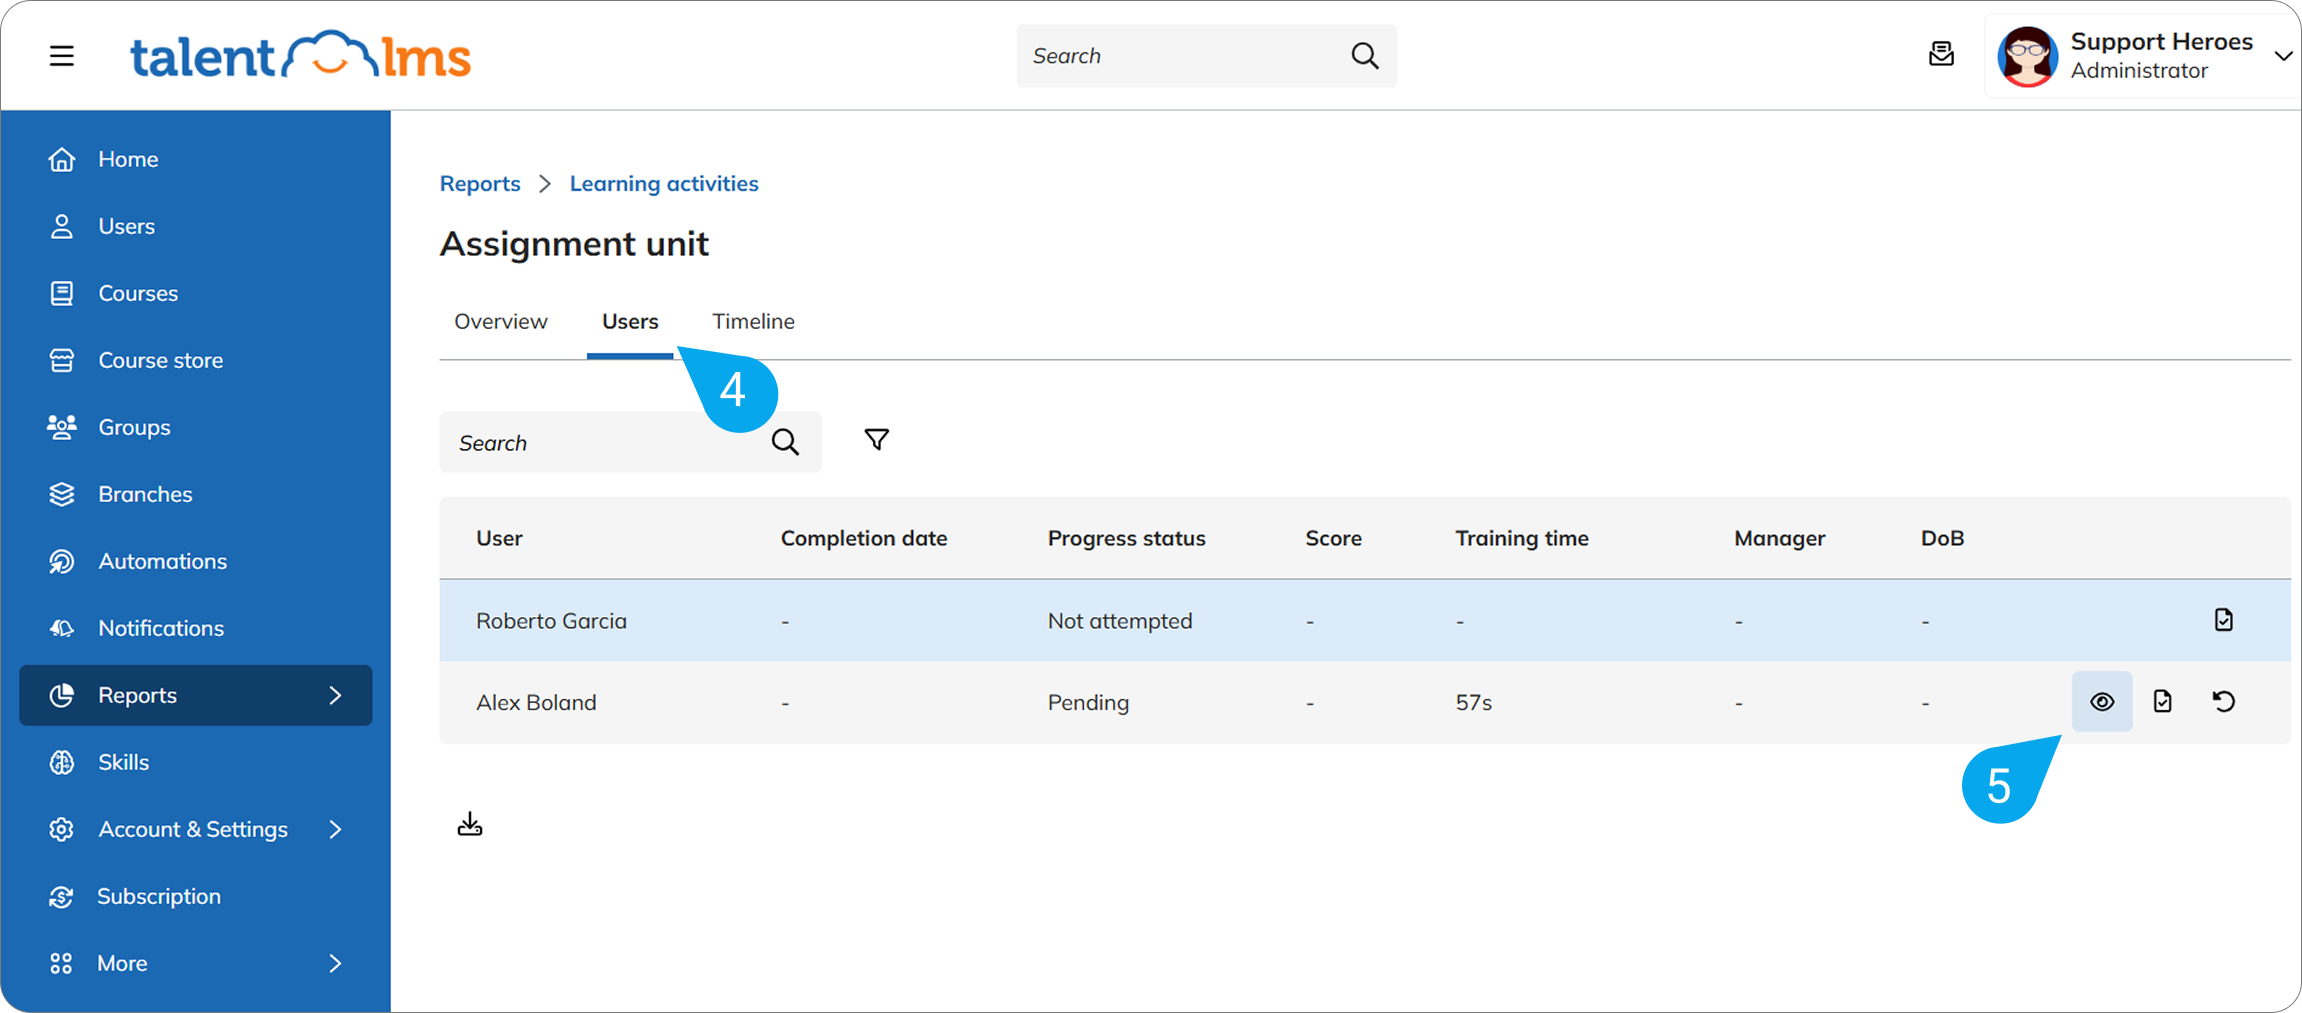Click the Branches layers icon
Image resolution: width=2302 pixels, height=1013 pixels.
62,494
